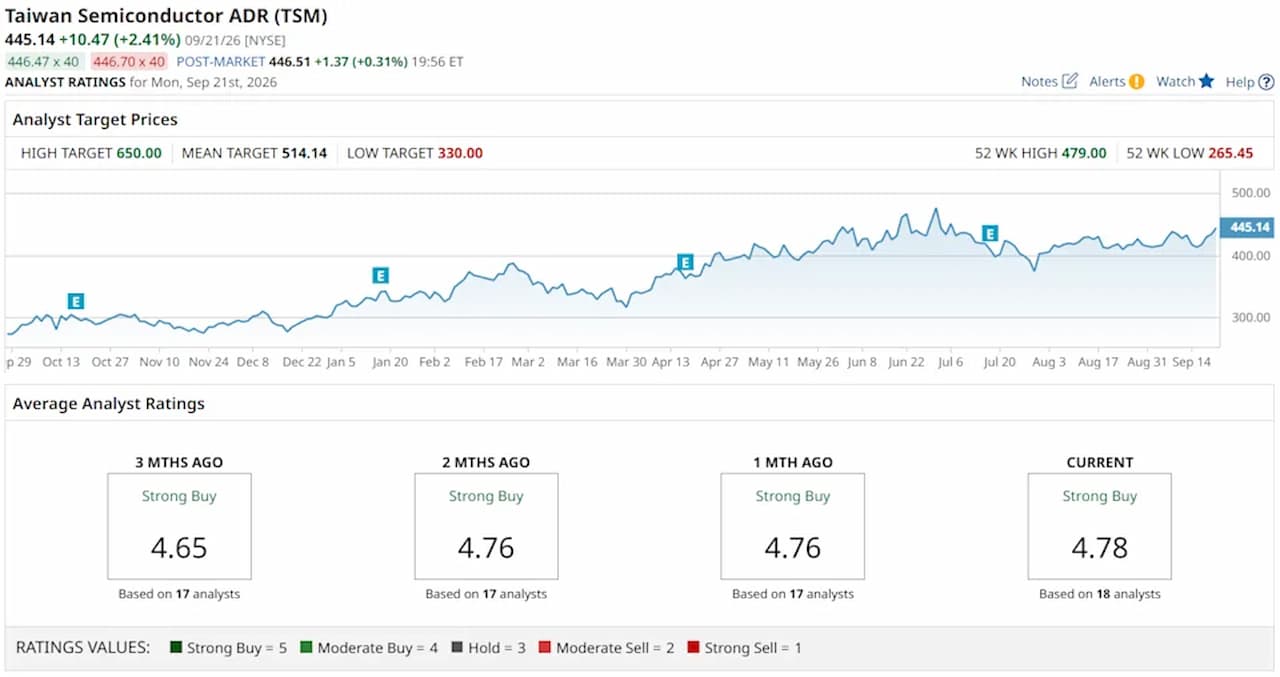Click the 52 WK HIGH 479.00 value
The image size is (1280, 677).
pos(1084,153)
